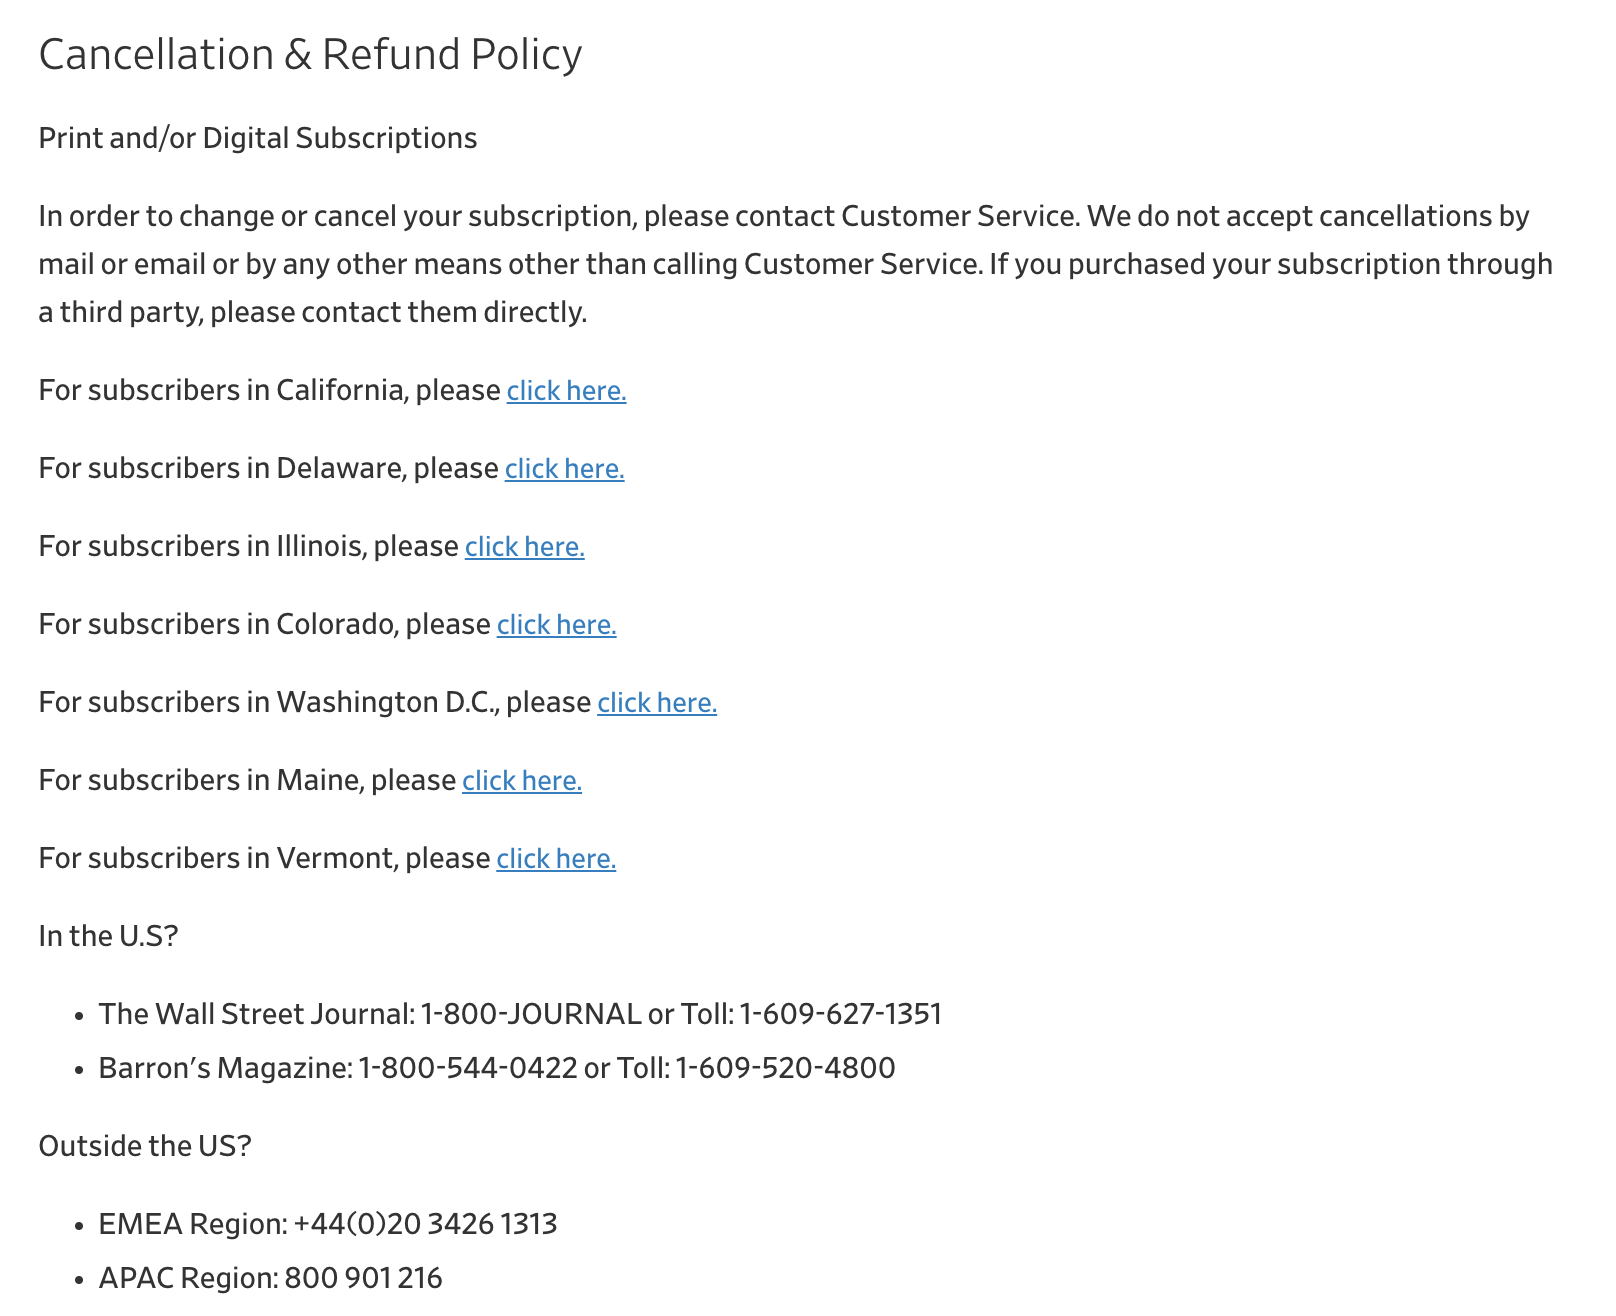Click the Wall Street Journal toll number 1-609-627-1351

[840, 1014]
